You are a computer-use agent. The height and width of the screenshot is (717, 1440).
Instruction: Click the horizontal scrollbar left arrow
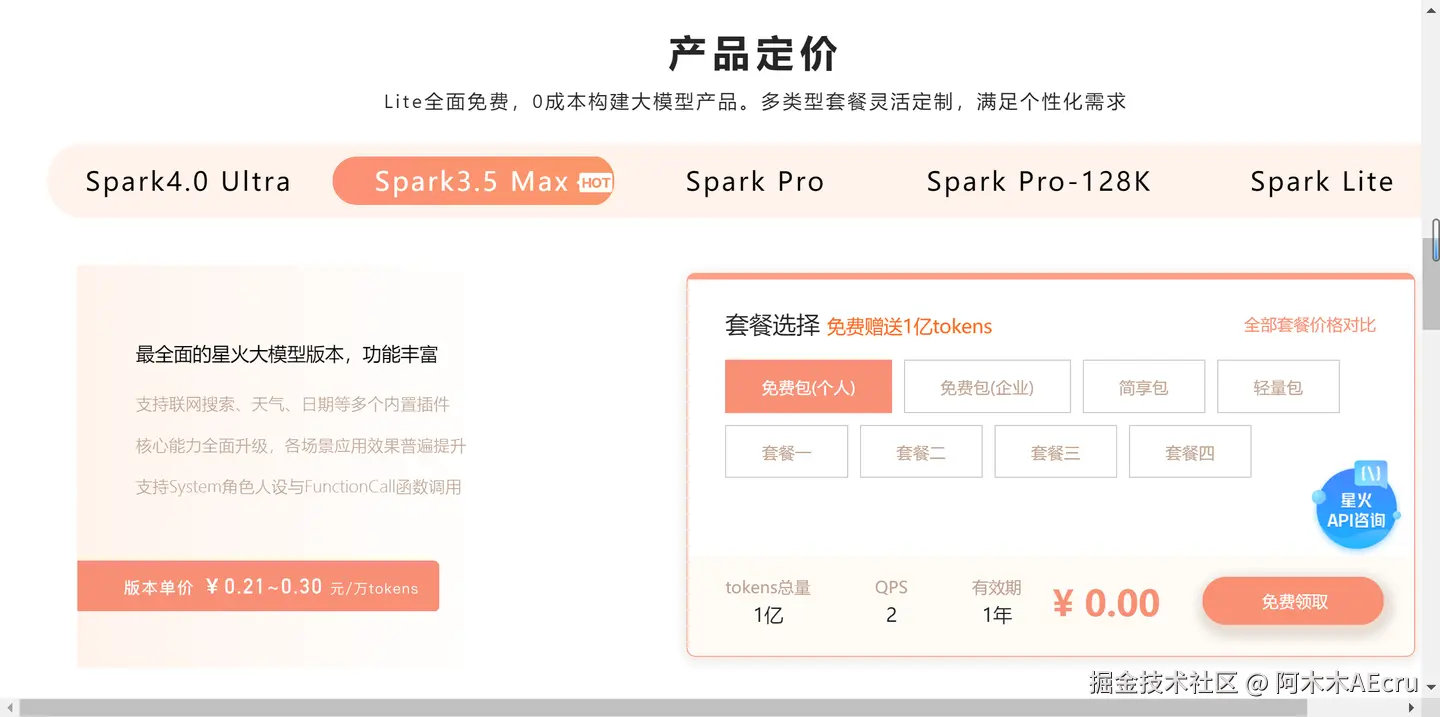click(9, 708)
